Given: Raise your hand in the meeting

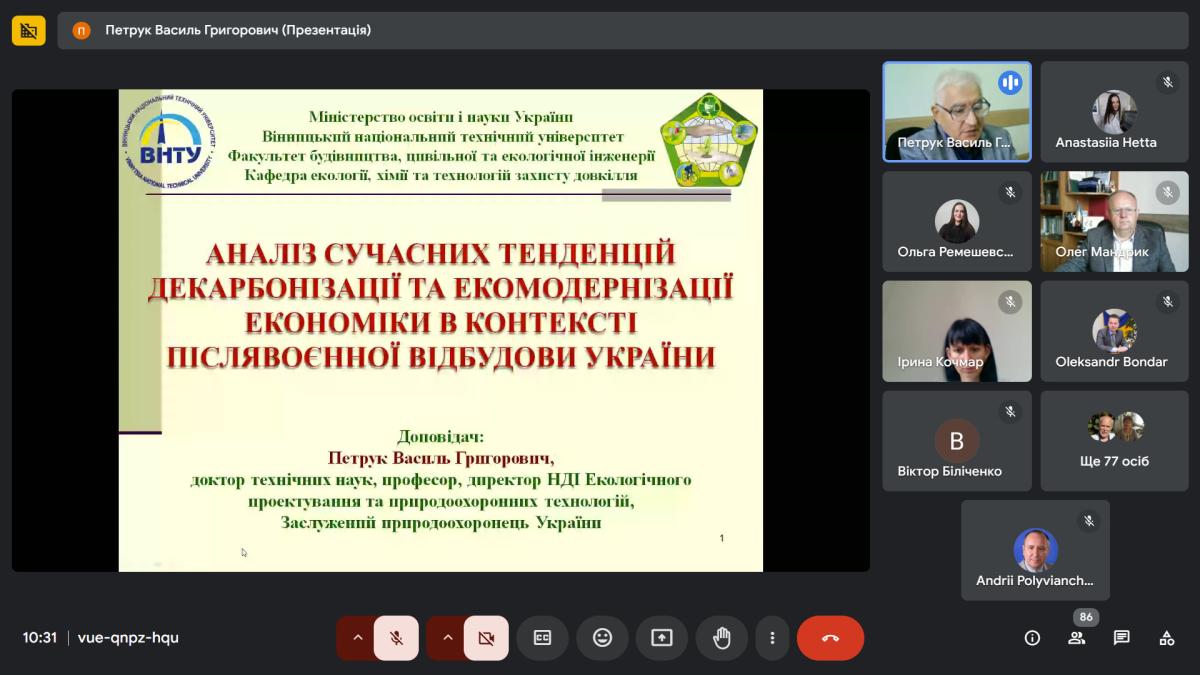Looking at the screenshot, I should tap(722, 638).
